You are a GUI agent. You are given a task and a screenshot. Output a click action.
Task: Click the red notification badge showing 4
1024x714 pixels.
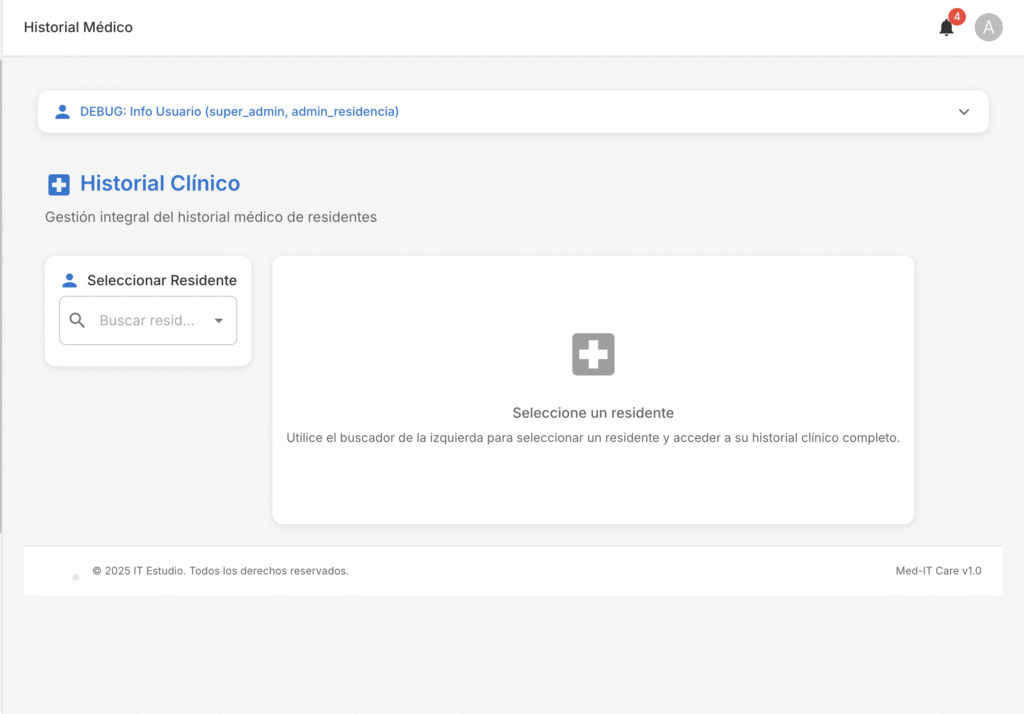957,17
